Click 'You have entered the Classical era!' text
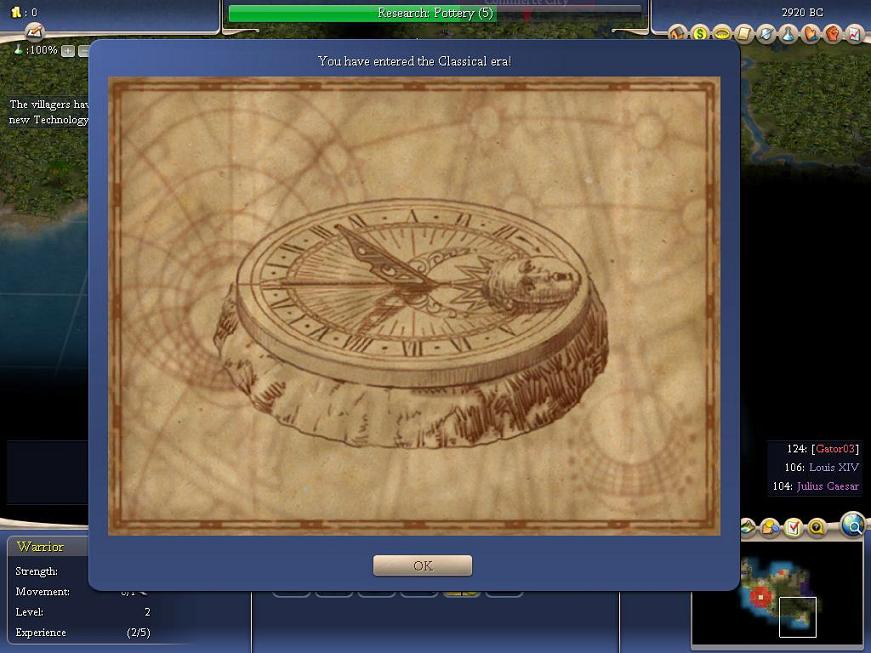 [414, 61]
